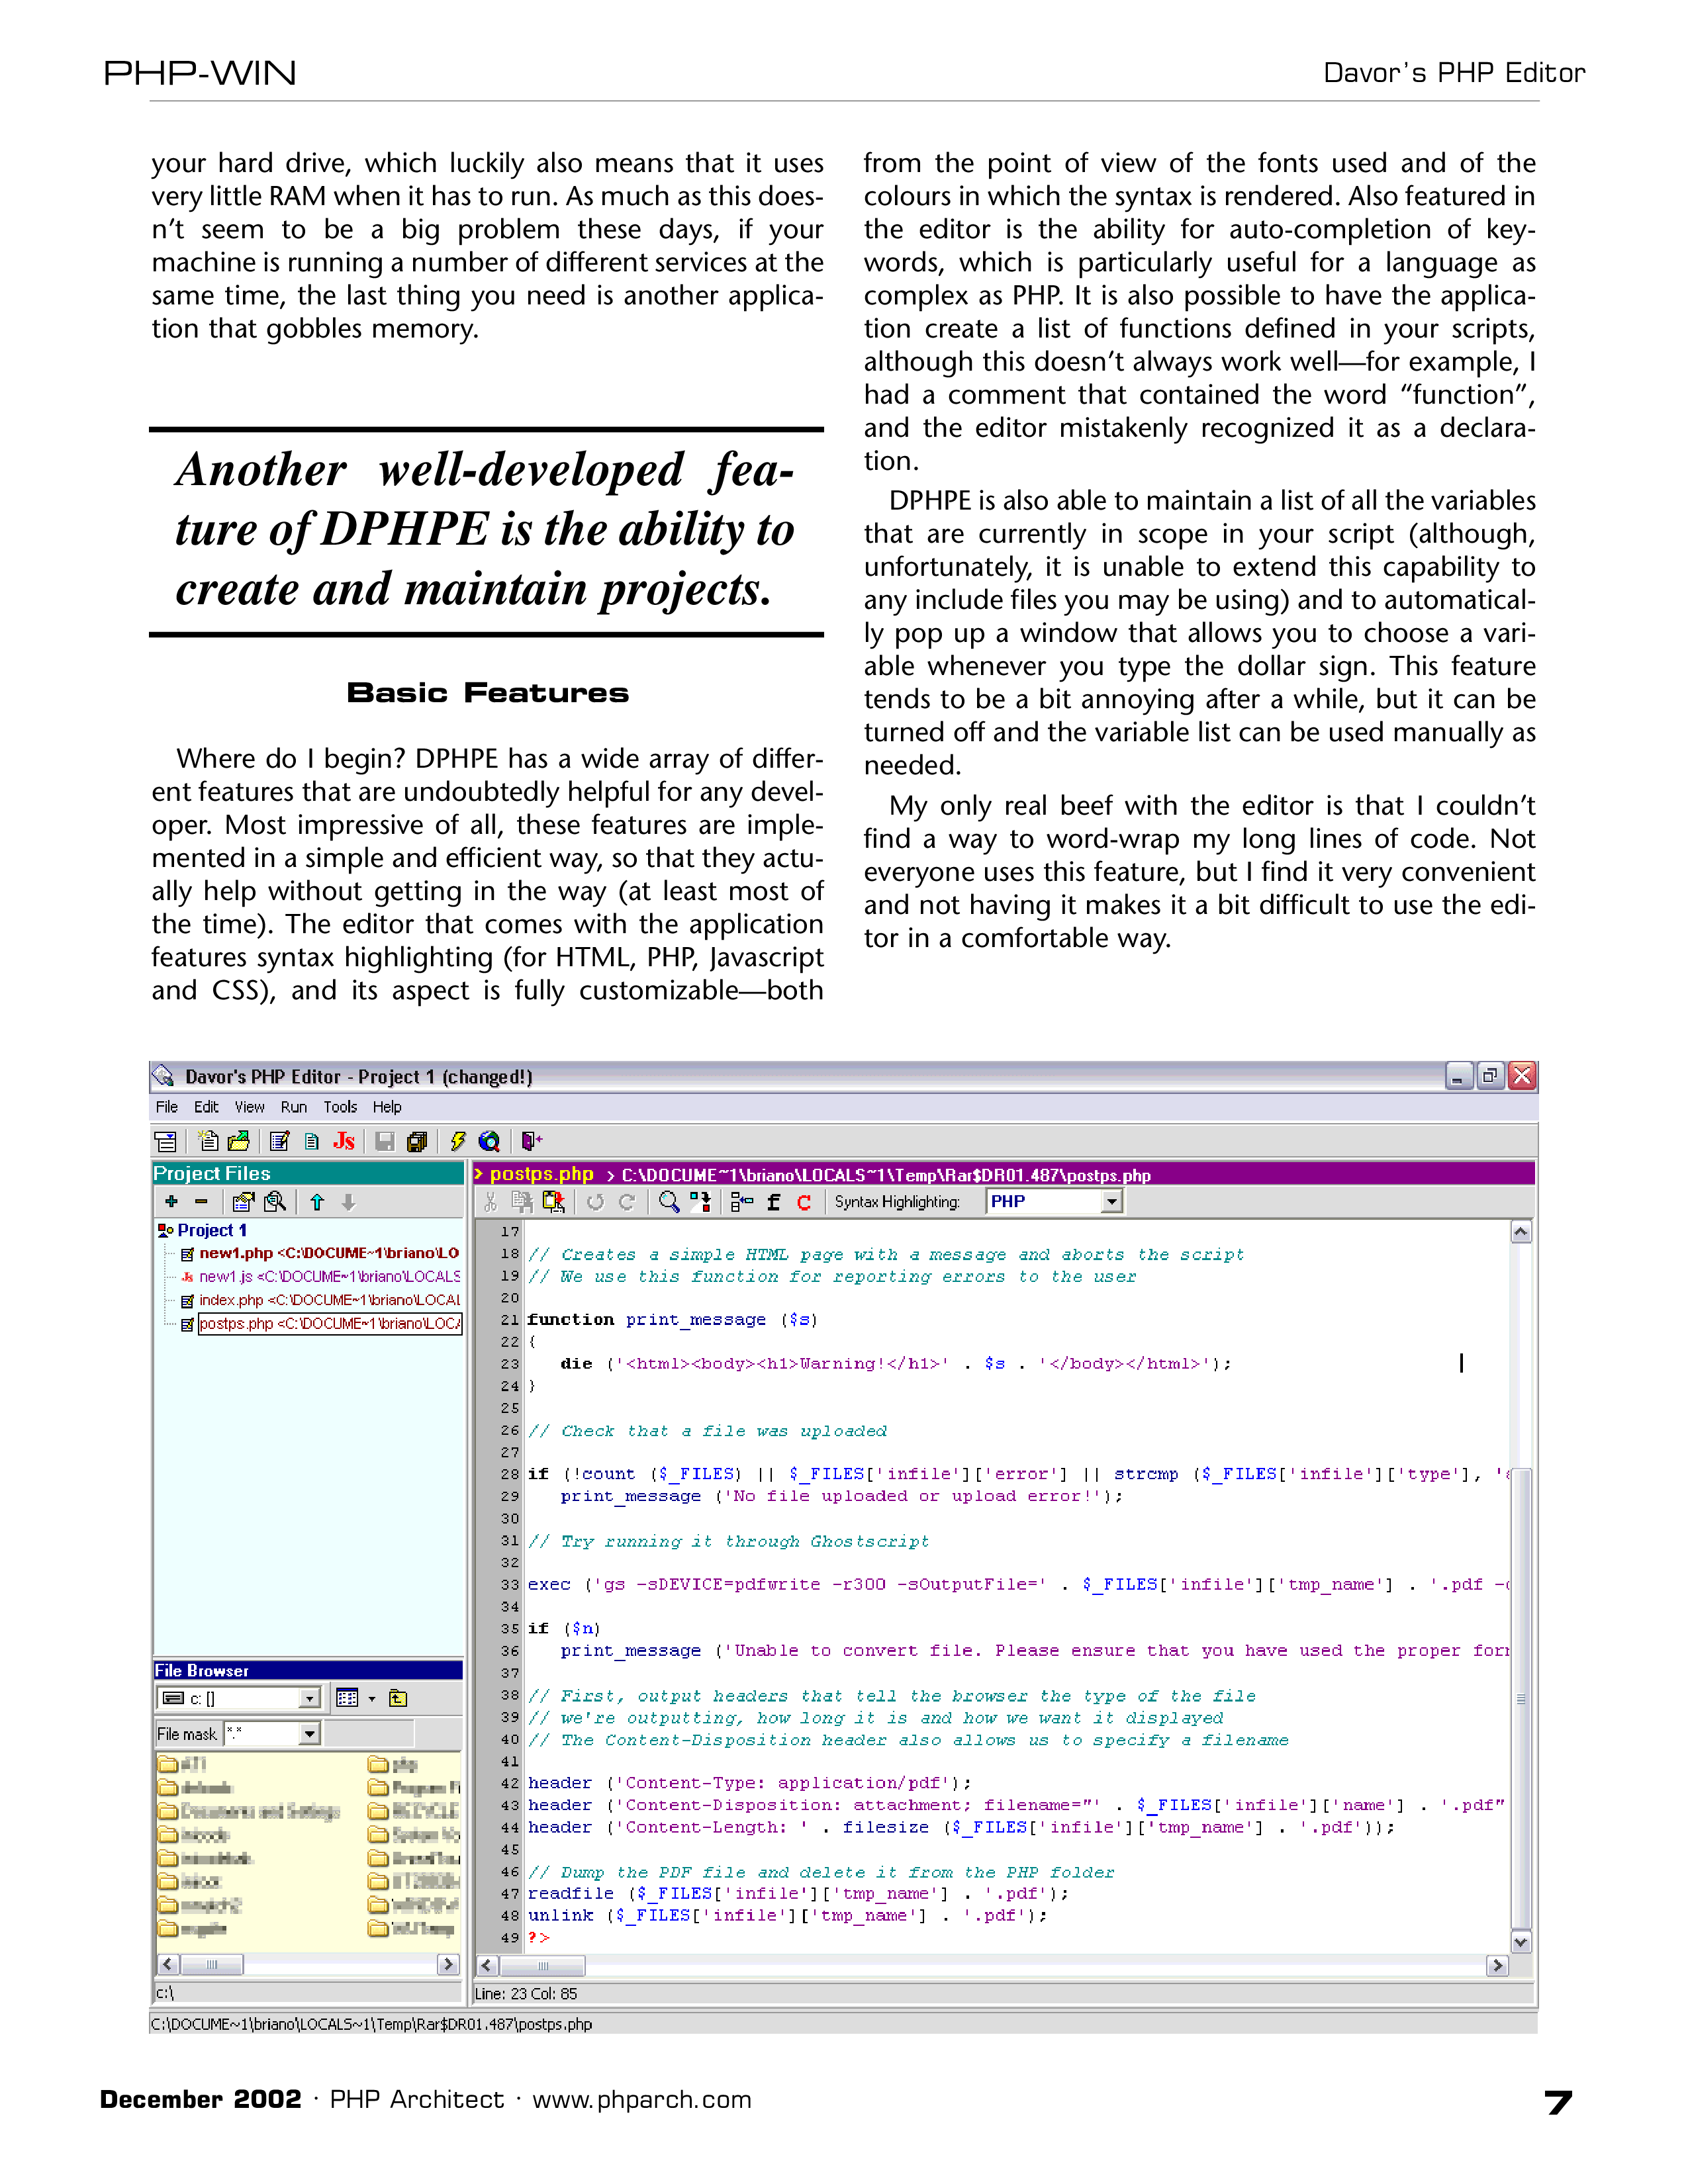Click the lightning bolt run script icon
Image resolution: width=1688 pixels, height=2184 pixels.
[458, 1141]
